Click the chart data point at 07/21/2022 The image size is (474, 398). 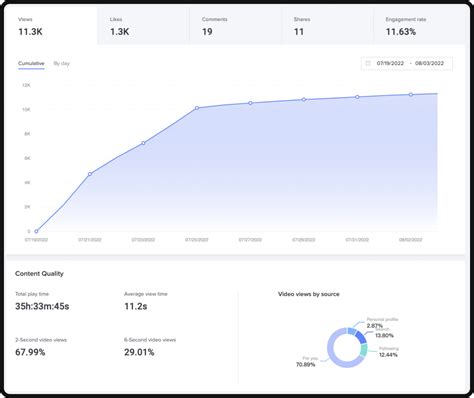pos(90,174)
